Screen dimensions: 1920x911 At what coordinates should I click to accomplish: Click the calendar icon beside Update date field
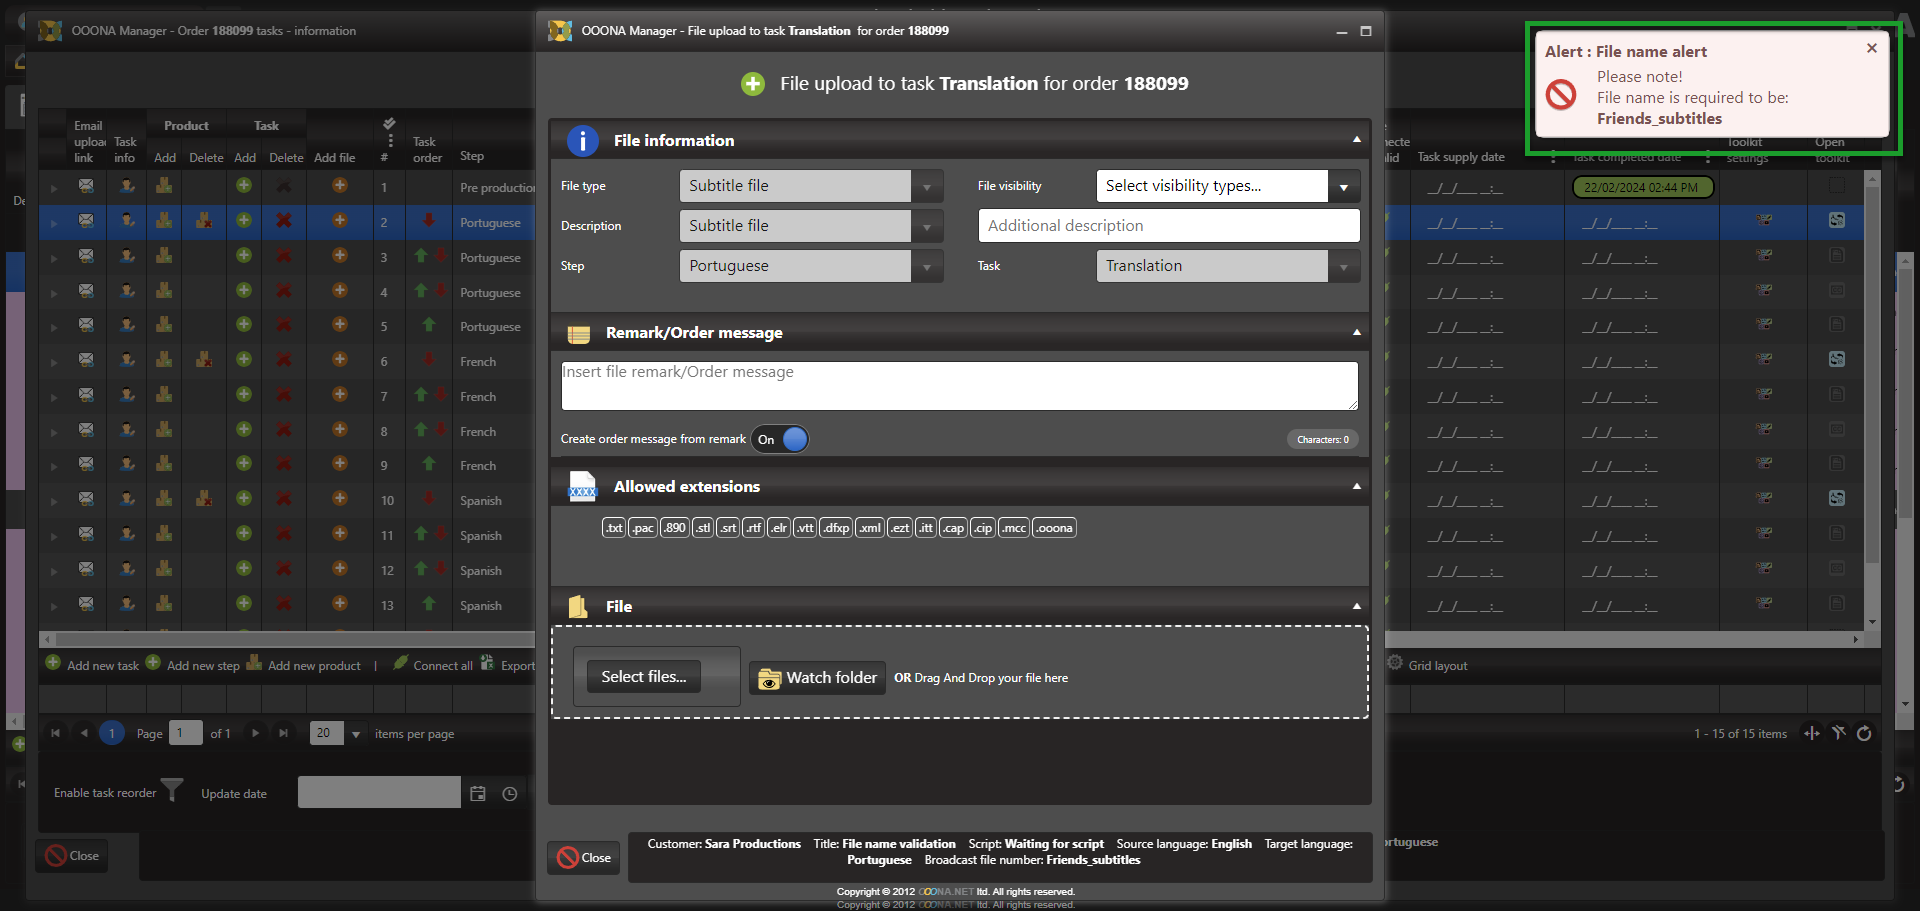pos(478,794)
